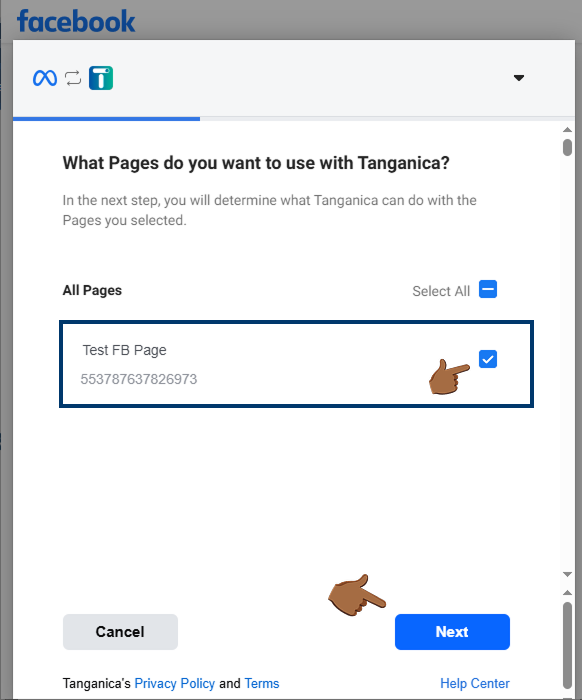
Task: Click the lower scrollbar thumb beside the Next button
Action: pos(567,646)
